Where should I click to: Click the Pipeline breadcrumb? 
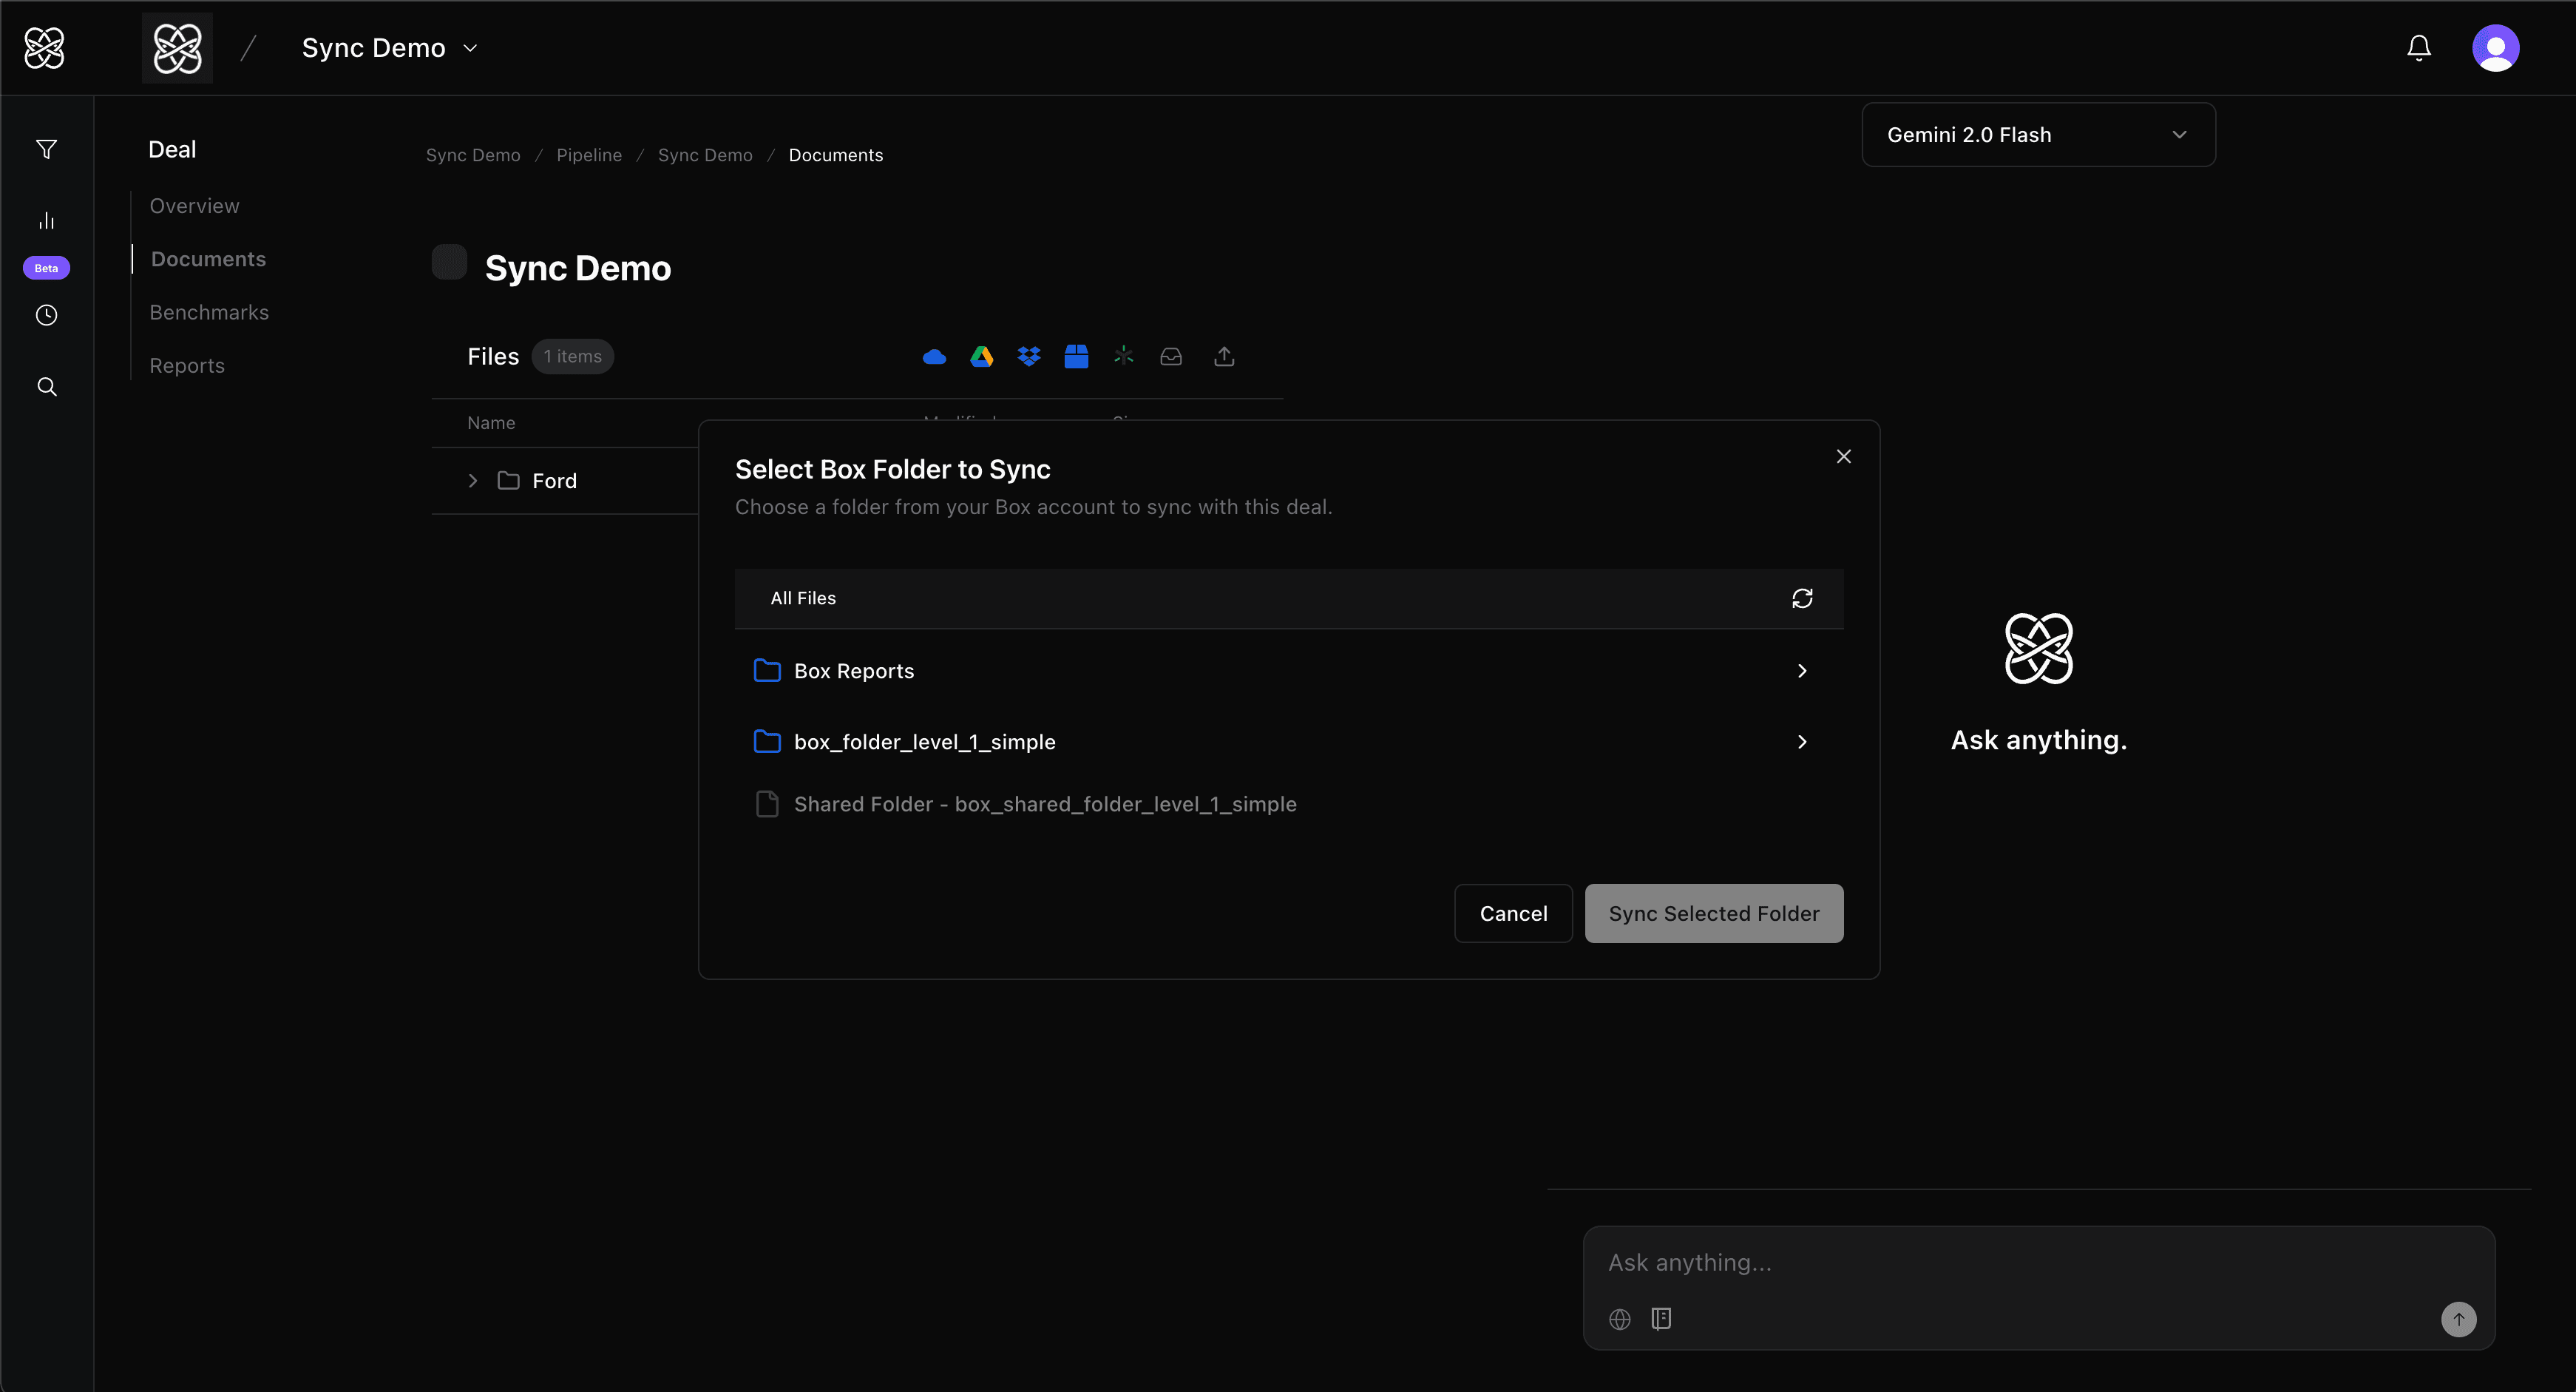click(589, 155)
